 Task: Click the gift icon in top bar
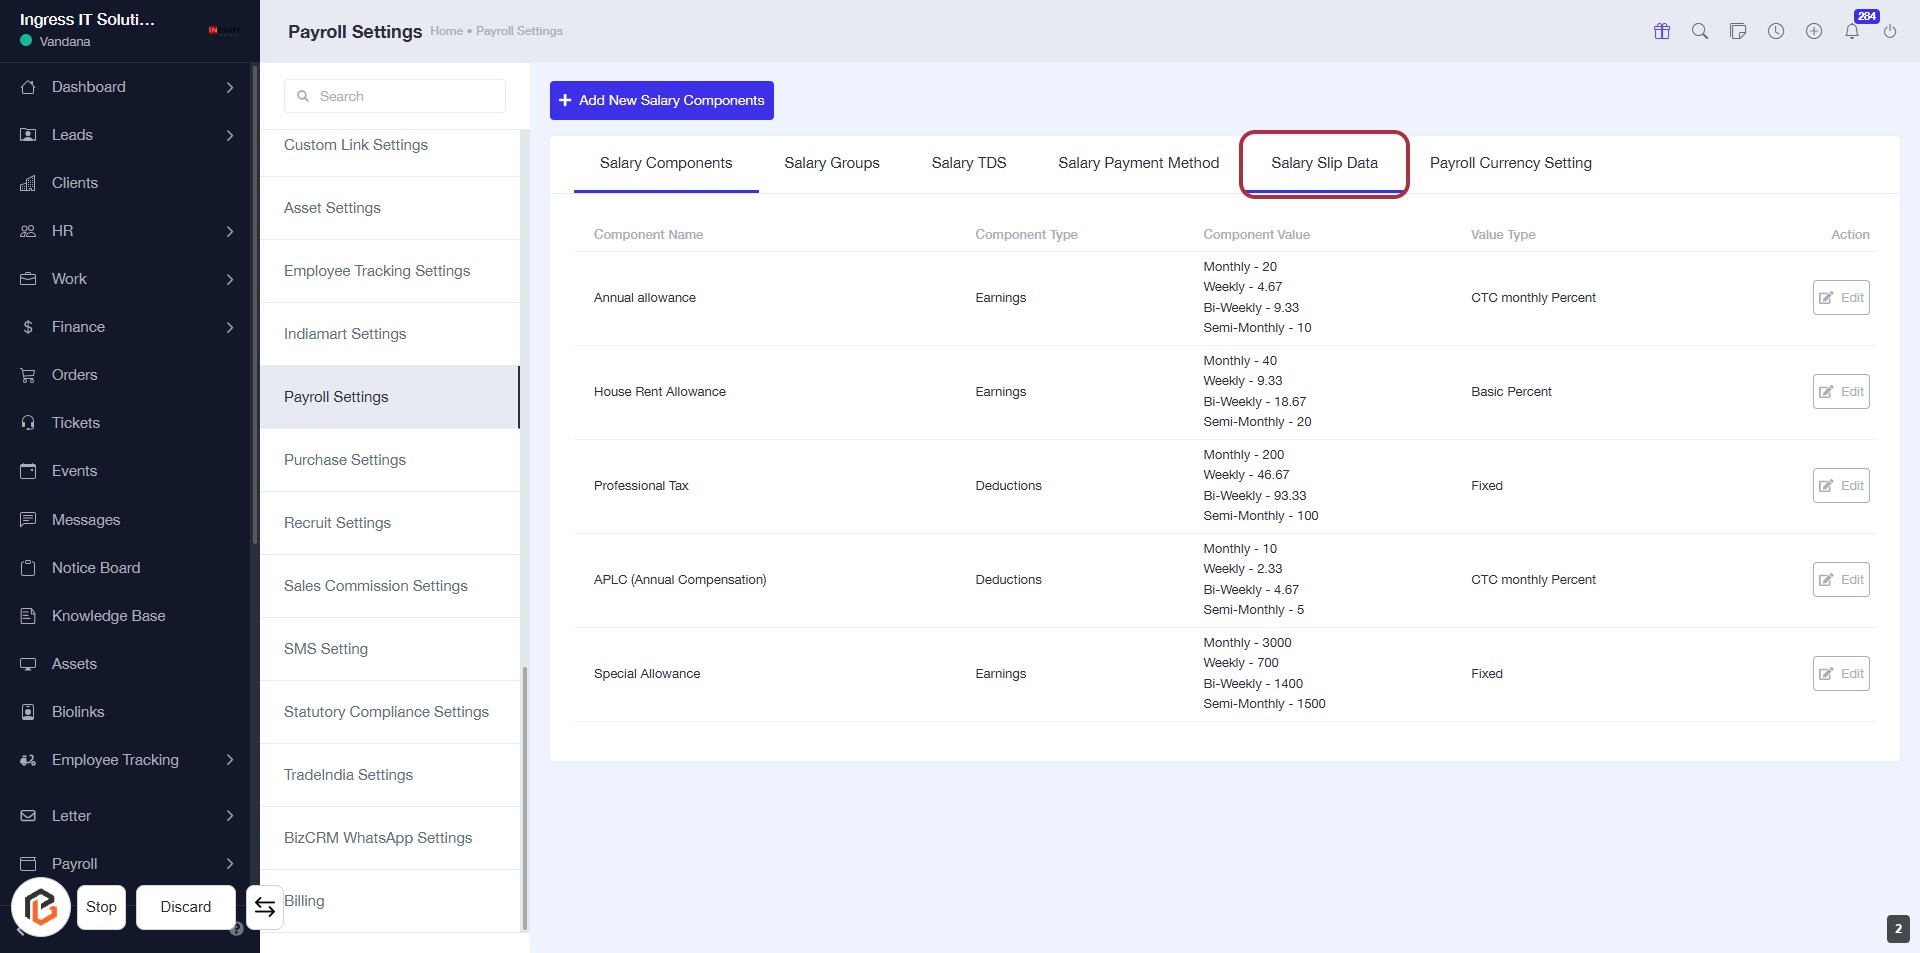(1662, 31)
